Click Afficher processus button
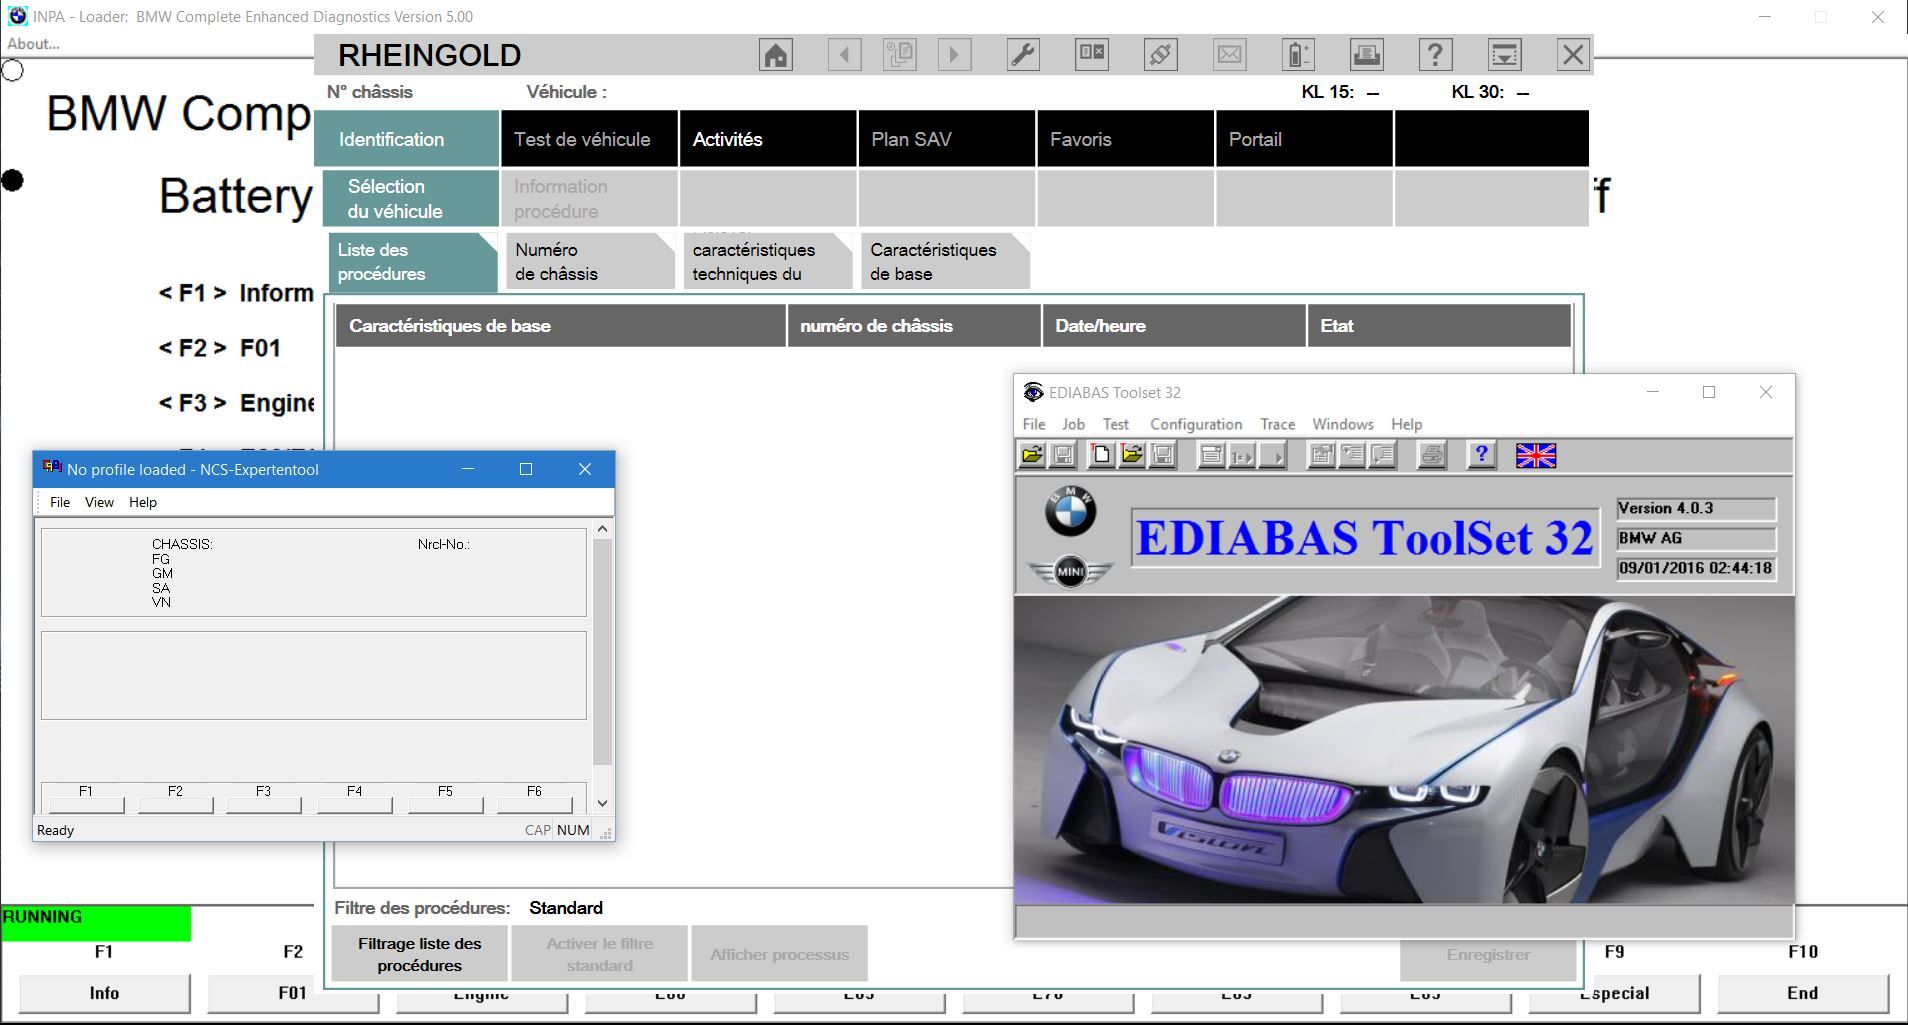The image size is (1908, 1025). (x=779, y=954)
